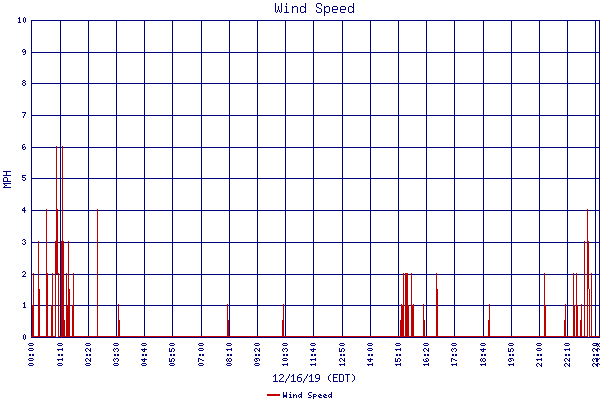Click the red Wind Speed legend line
Image resolution: width=600 pixels, height=400 pixels.
273,395
